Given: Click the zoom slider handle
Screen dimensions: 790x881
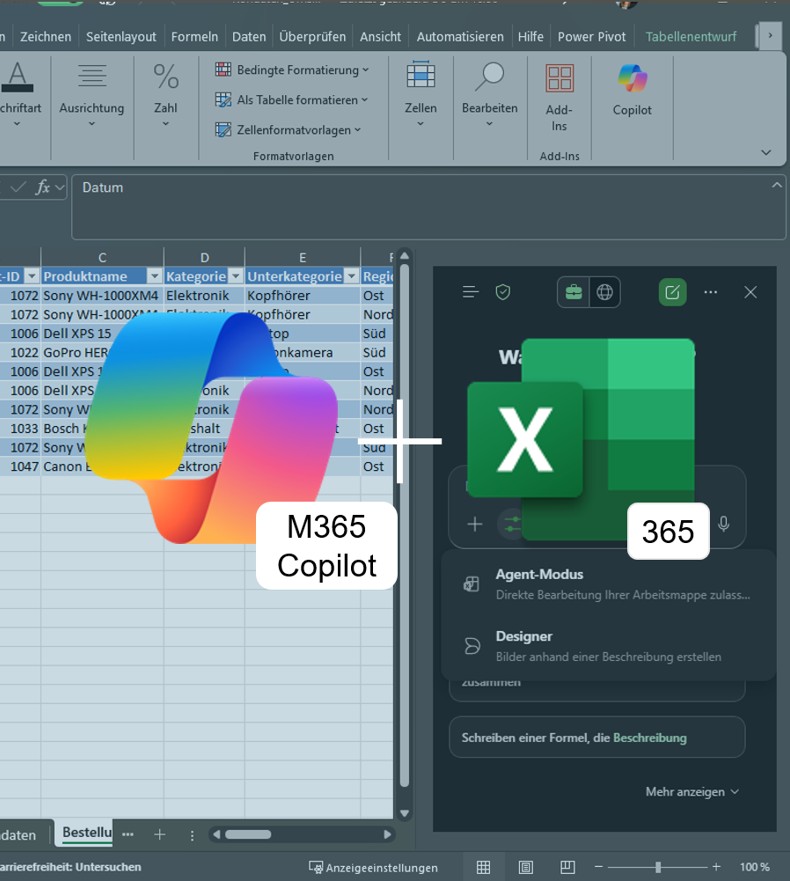Looking at the screenshot, I should tap(657, 867).
